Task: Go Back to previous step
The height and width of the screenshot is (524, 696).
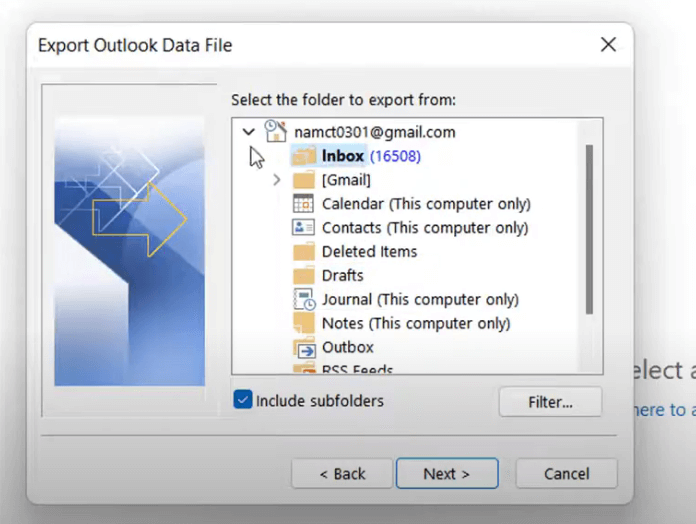Action: [x=341, y=473]
